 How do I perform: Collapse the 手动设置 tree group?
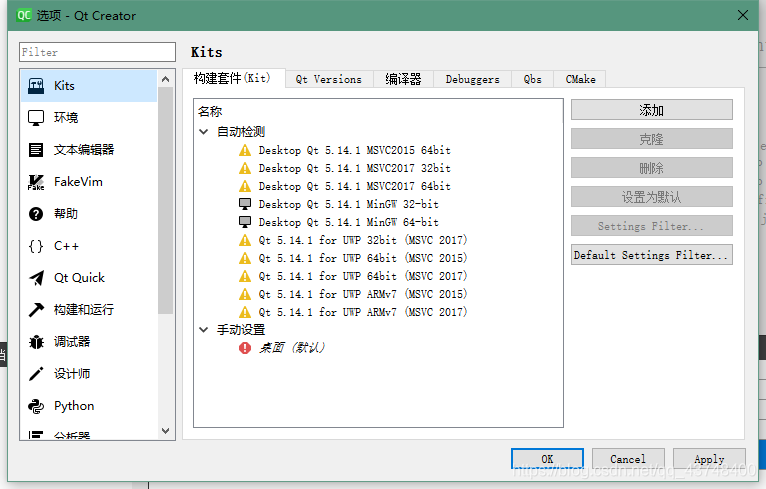(204, 330)
